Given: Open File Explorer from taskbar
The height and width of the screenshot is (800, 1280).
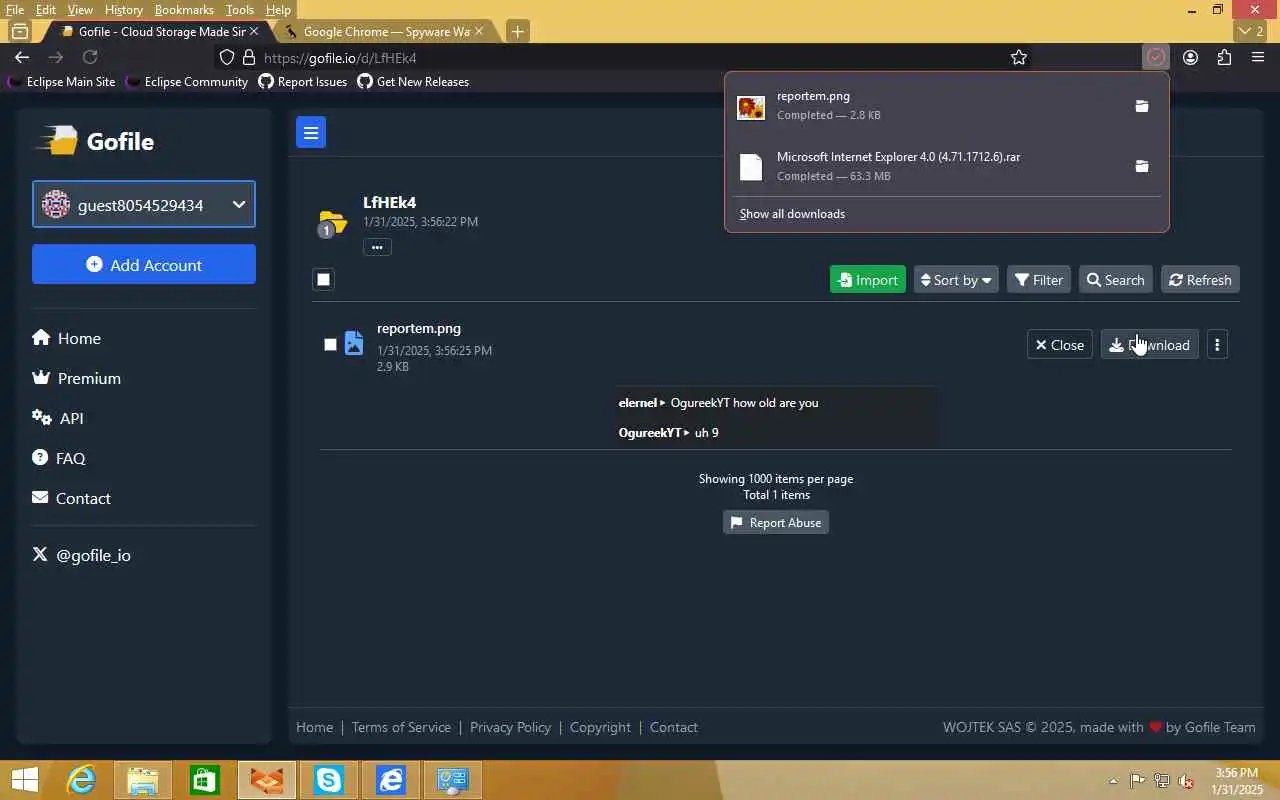Looking at the screenshot, I should click(x=143, y=780).
